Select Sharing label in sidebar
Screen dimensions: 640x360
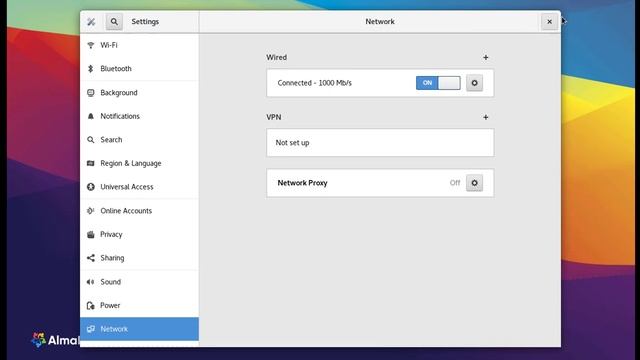click(112, 258)
